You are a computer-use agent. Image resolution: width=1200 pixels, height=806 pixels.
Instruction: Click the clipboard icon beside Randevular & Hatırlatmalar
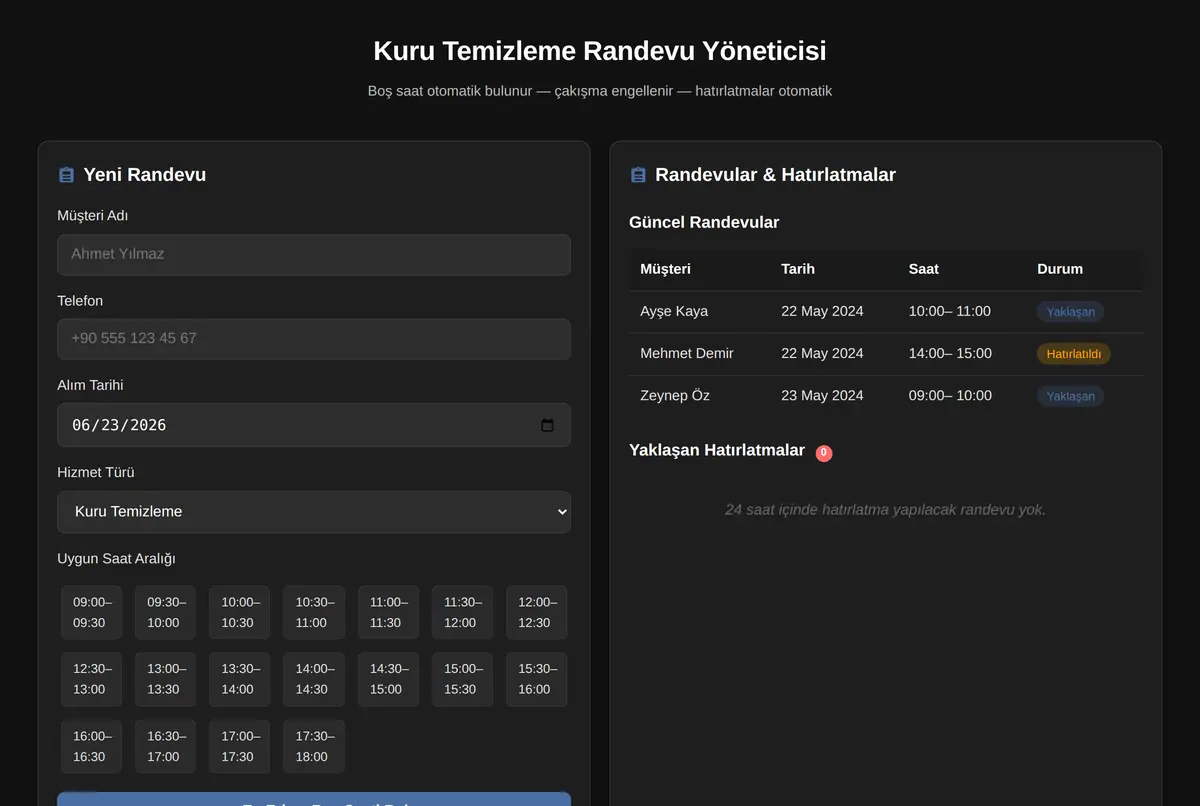coord(638,175)
